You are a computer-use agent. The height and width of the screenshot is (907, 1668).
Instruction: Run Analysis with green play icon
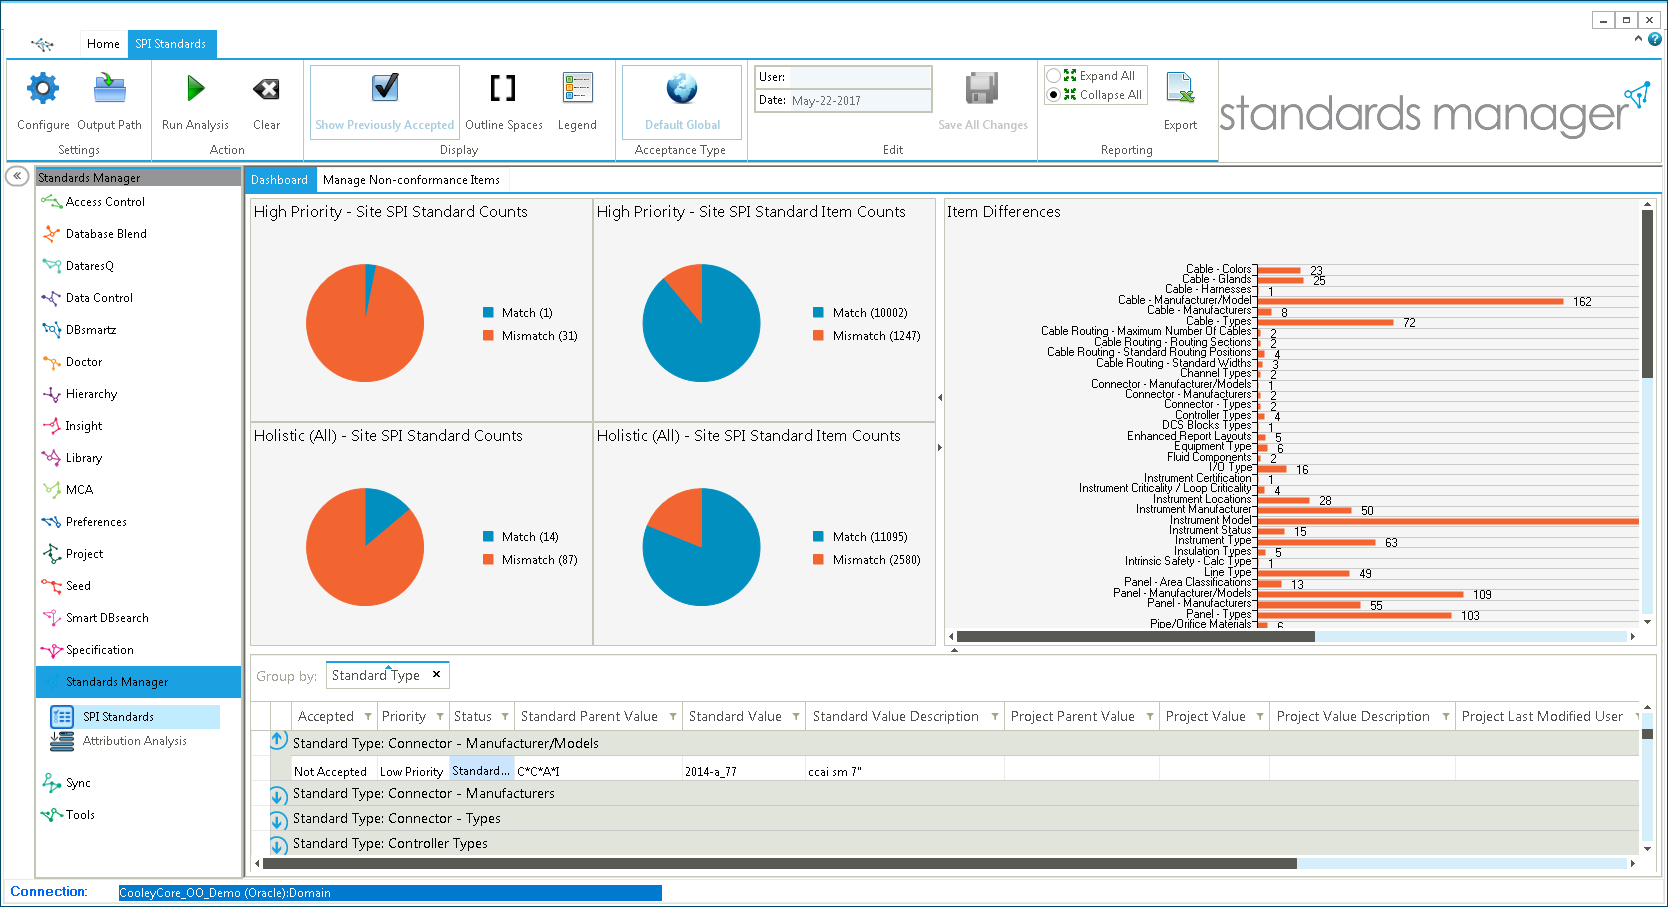point(195,89)
